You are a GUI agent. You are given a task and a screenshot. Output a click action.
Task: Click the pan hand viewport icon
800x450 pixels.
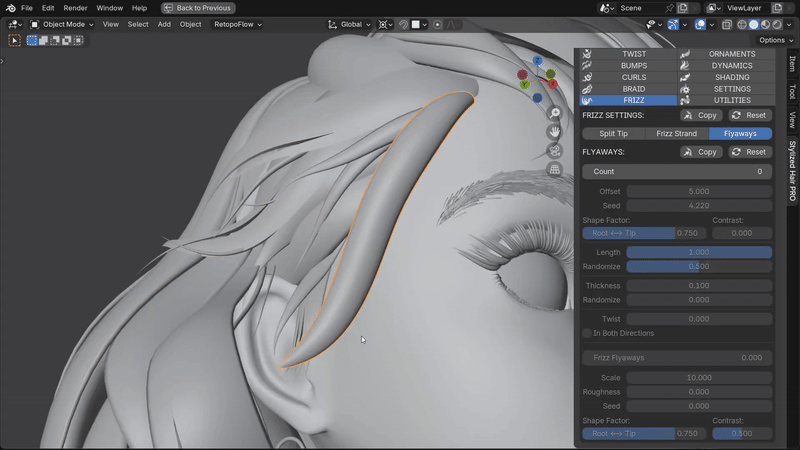coord(555,132)
